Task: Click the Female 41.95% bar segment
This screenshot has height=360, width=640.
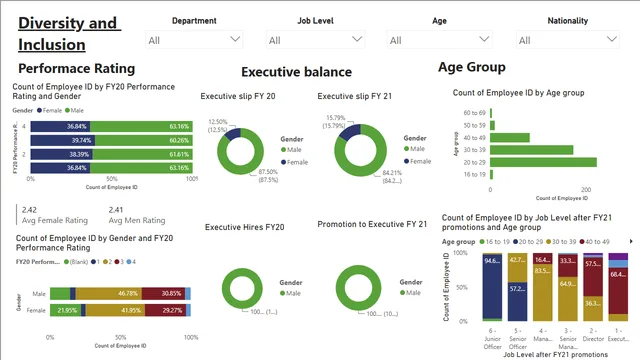Action: pos(116,310)
